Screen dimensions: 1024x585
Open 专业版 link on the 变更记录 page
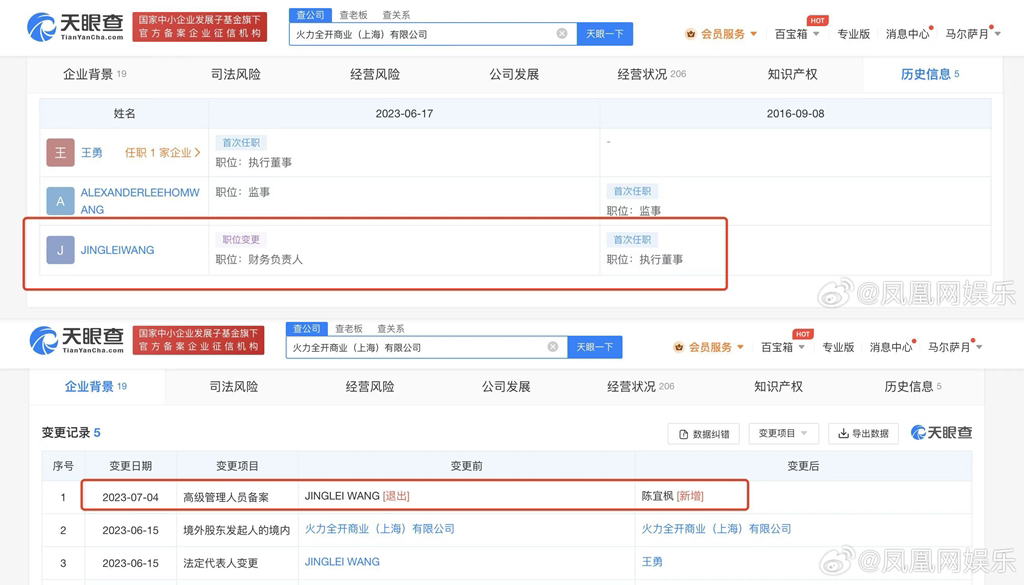[x=838, y=347]
